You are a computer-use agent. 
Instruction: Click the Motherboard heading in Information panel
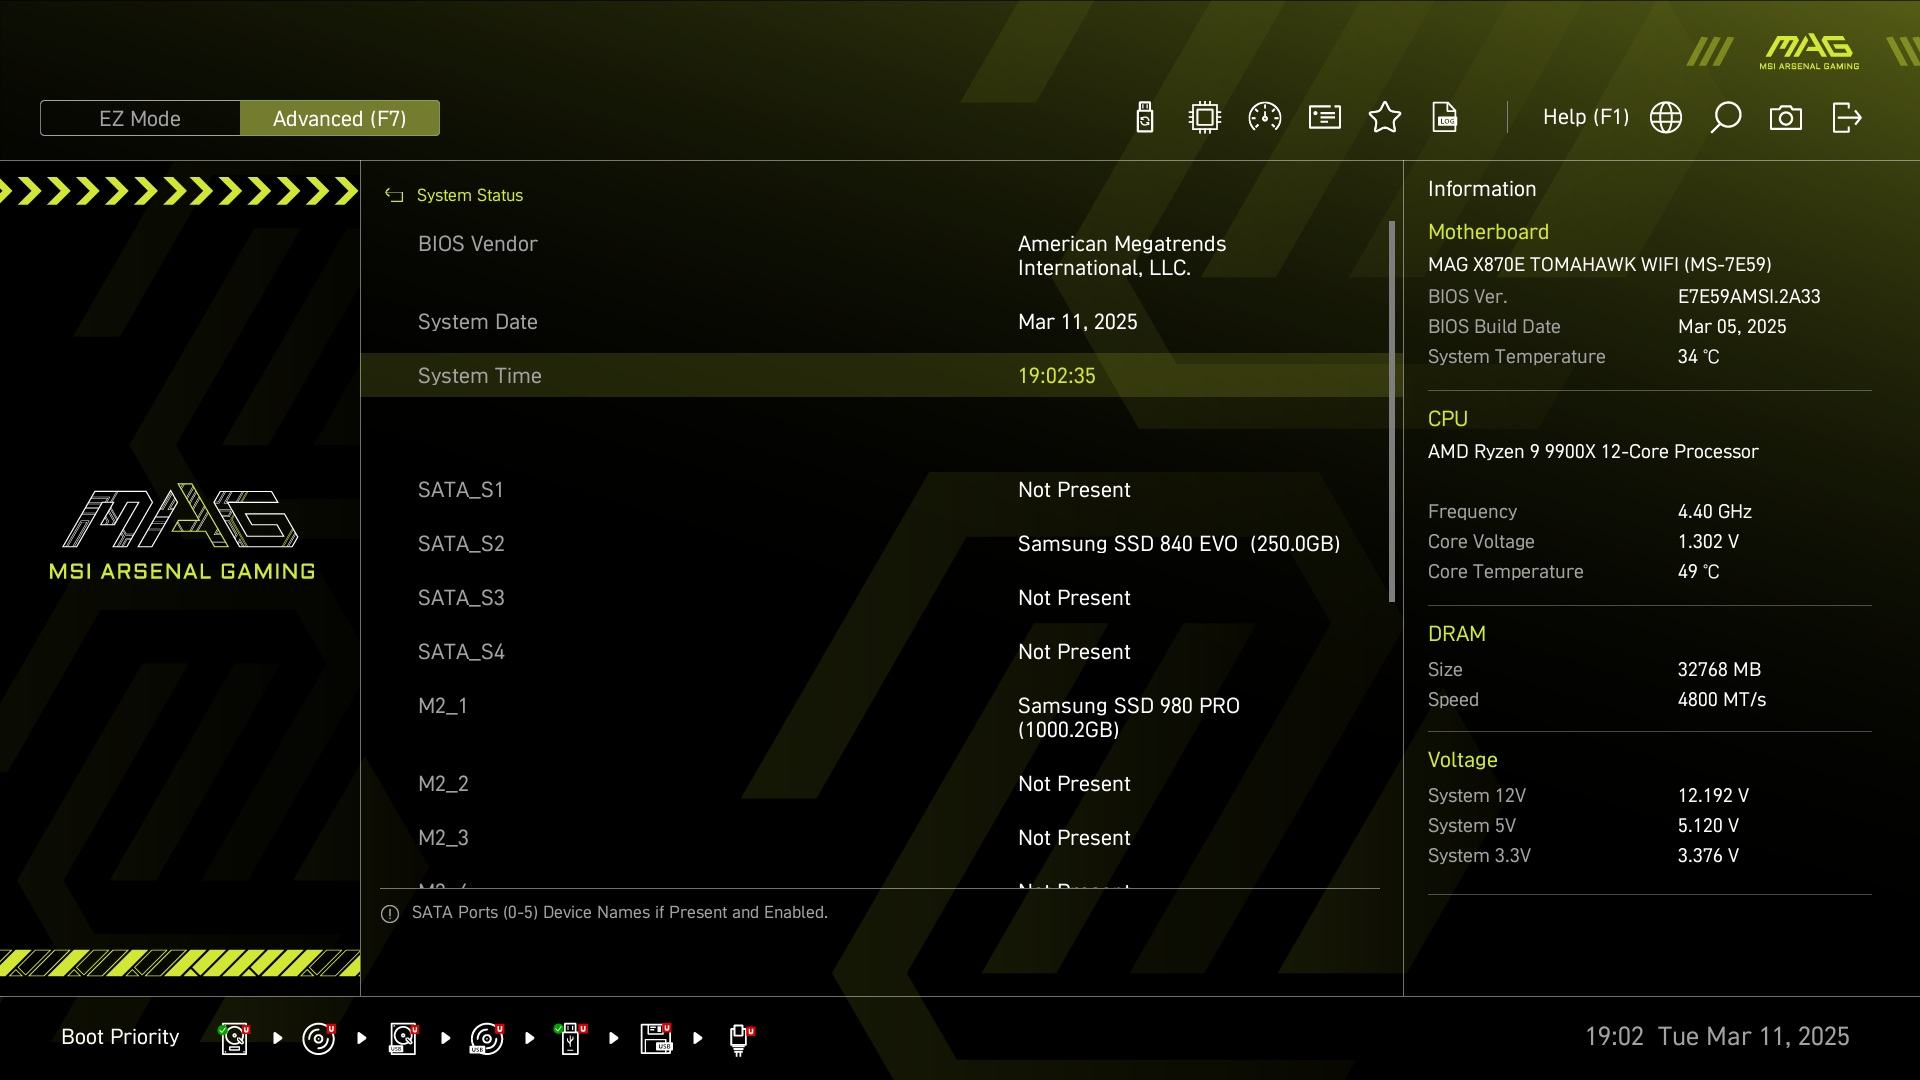[1488, 232]
